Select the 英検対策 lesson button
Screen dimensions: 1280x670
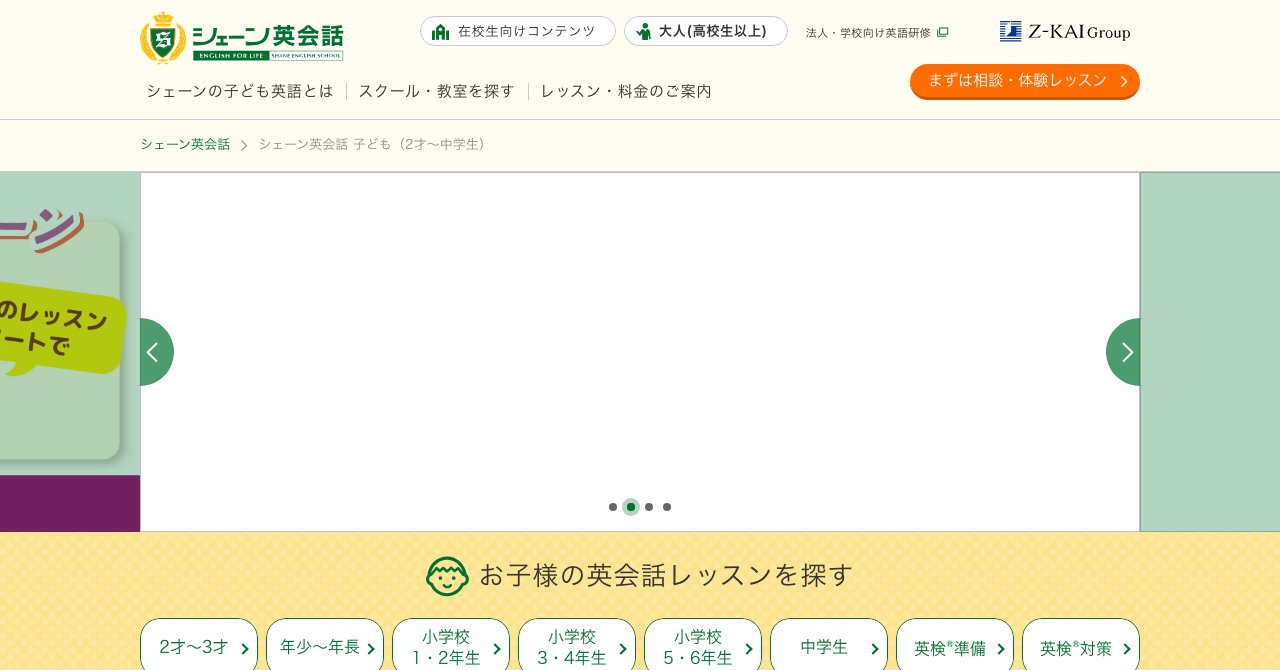pyautogui.click(x=1081, y=645)
